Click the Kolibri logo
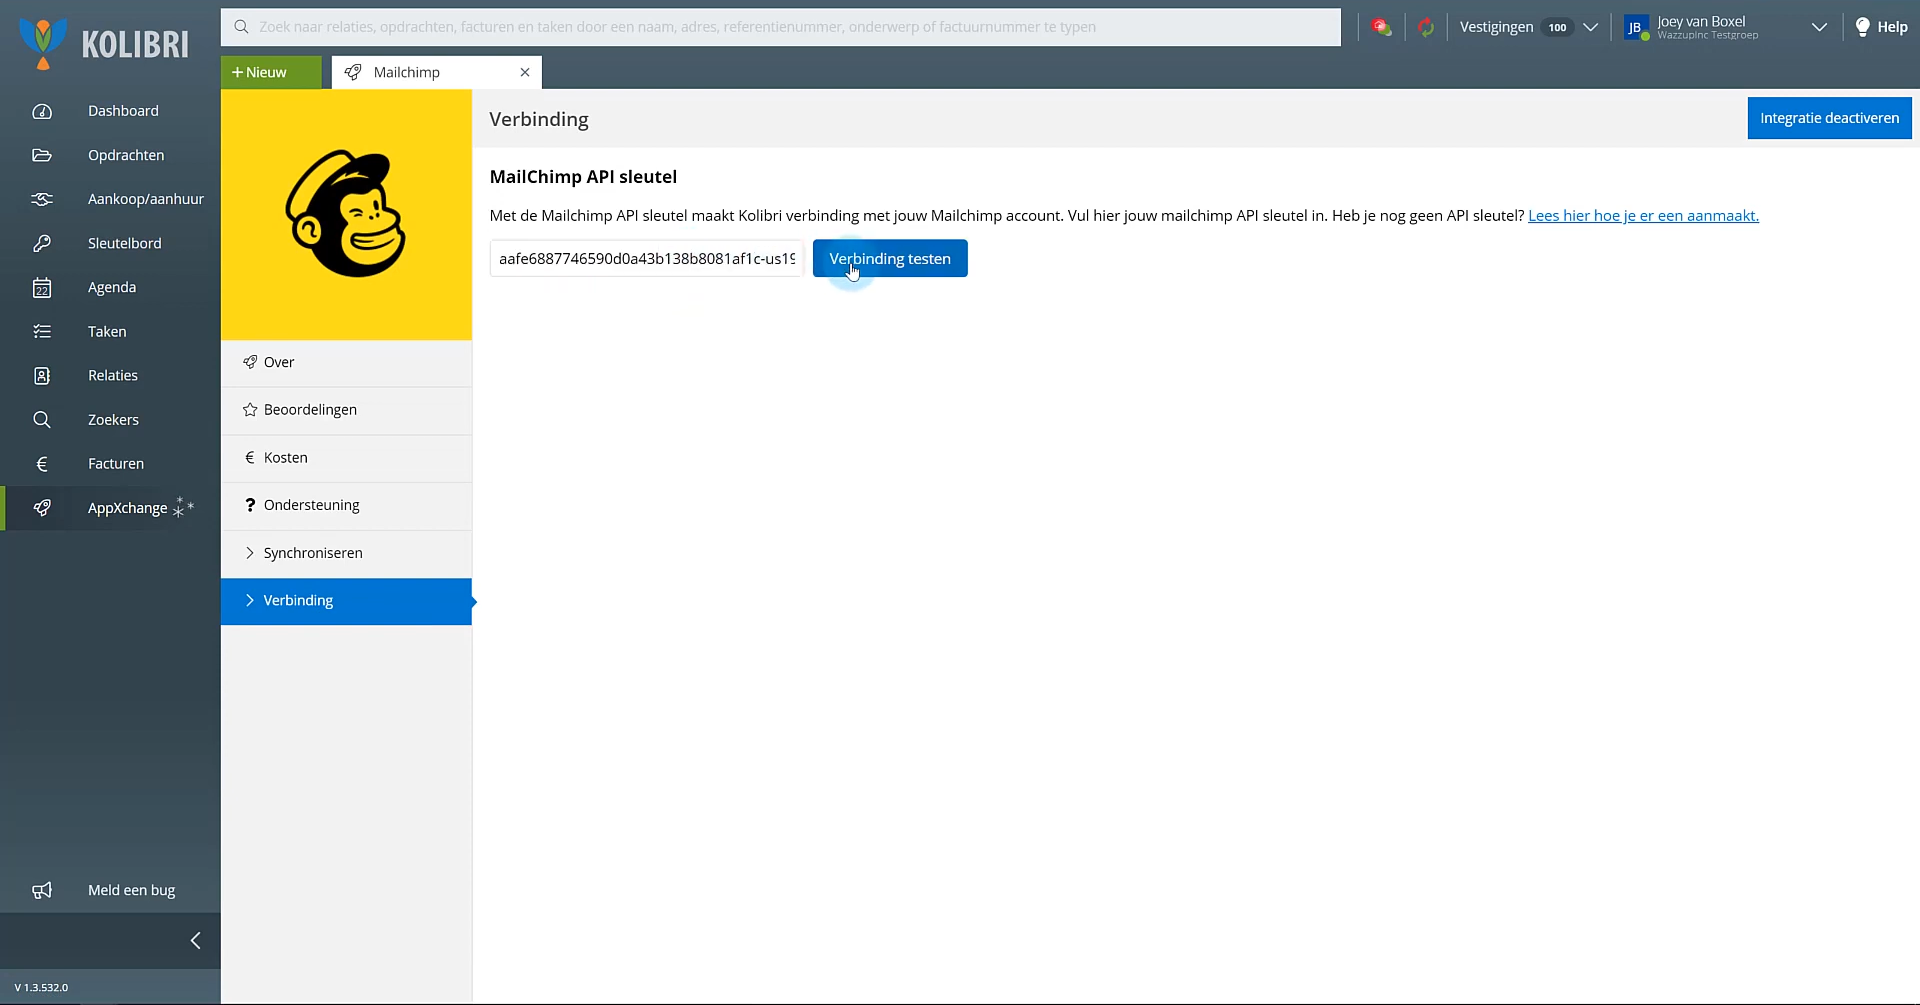 tap(104, 43)
